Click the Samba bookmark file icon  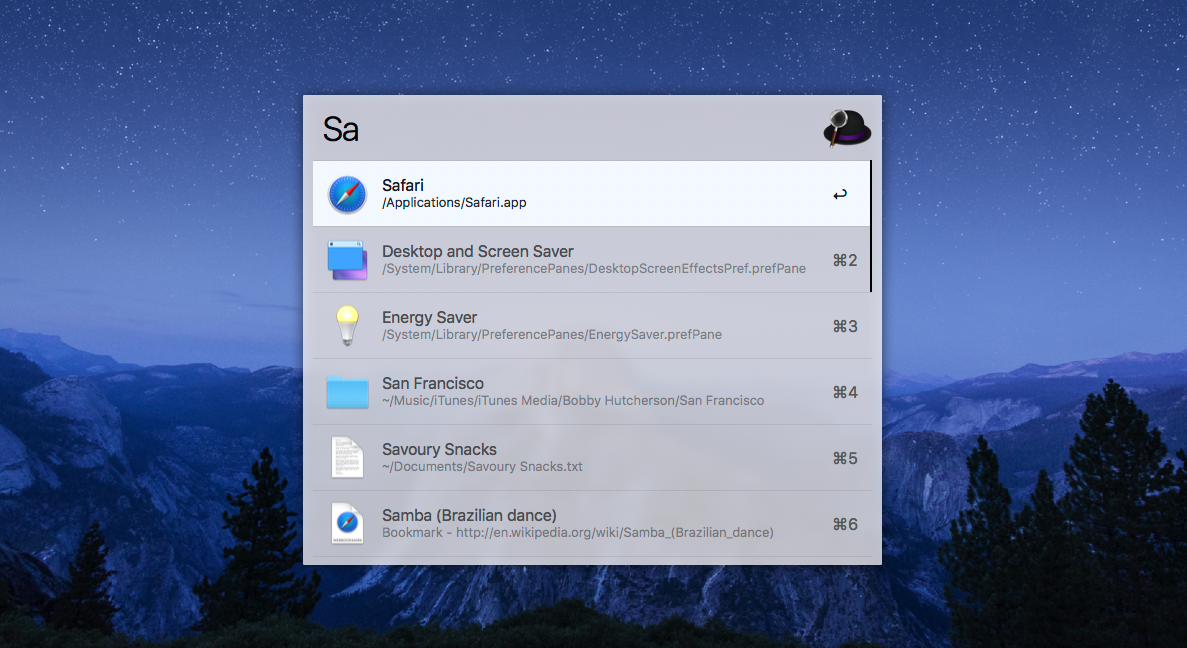347,523
